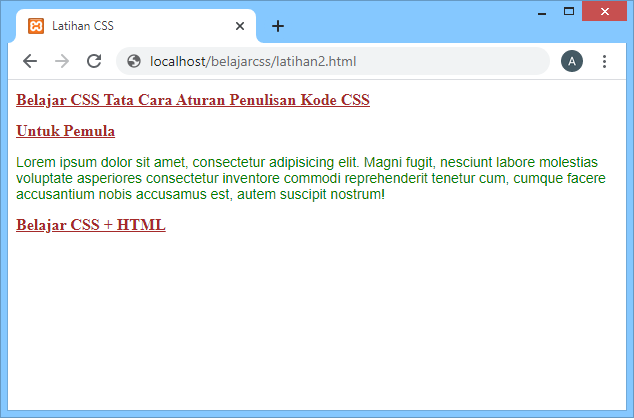
Task: Open a new tab with the plus button
Action: [278, 26]
